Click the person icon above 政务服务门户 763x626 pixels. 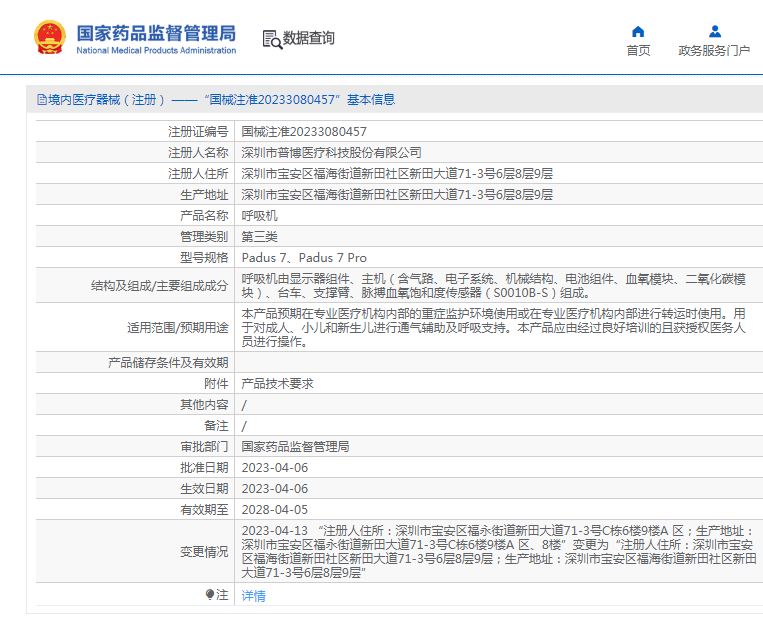[714, 31]
